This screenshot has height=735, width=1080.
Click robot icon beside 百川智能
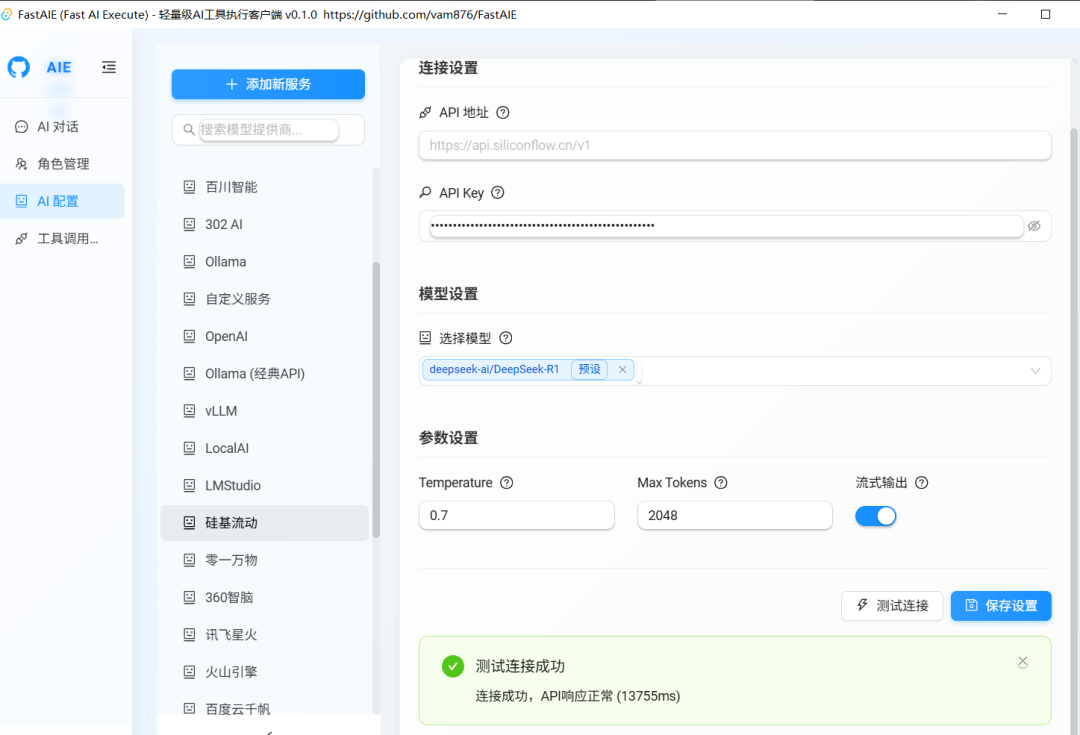(189, 187)
